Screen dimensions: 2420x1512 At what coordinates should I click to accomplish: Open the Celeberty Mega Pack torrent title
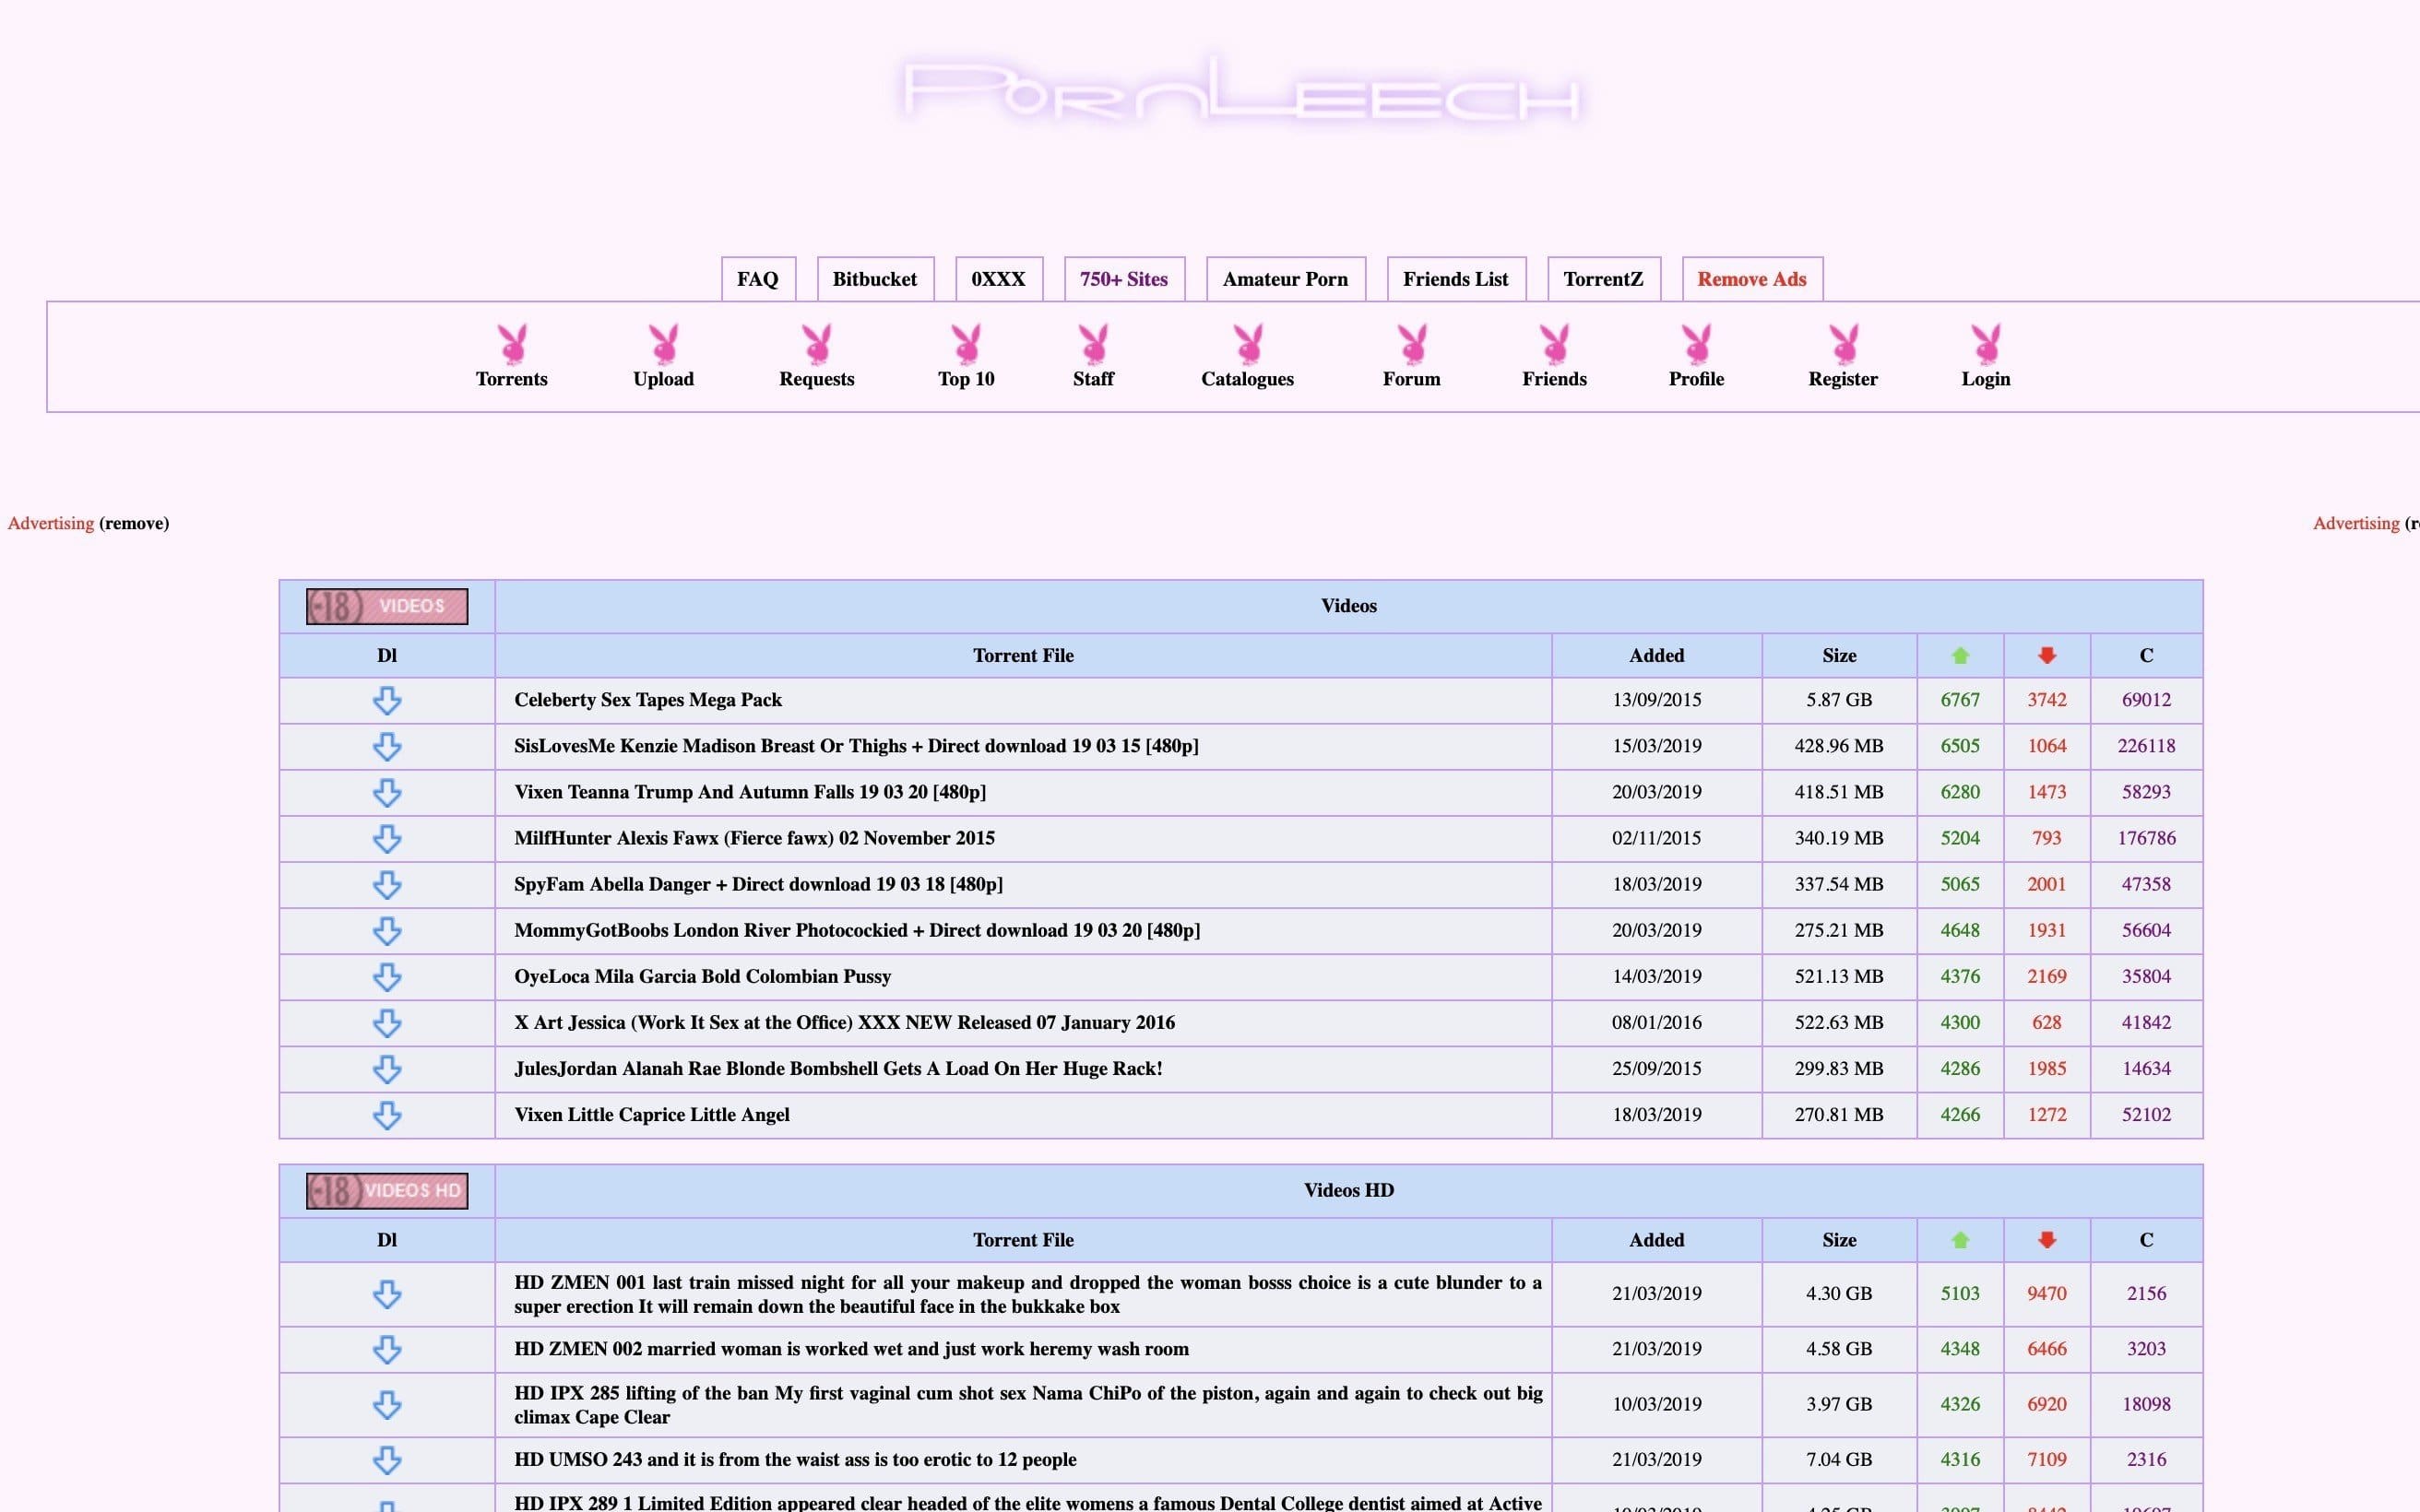(648, 700)
